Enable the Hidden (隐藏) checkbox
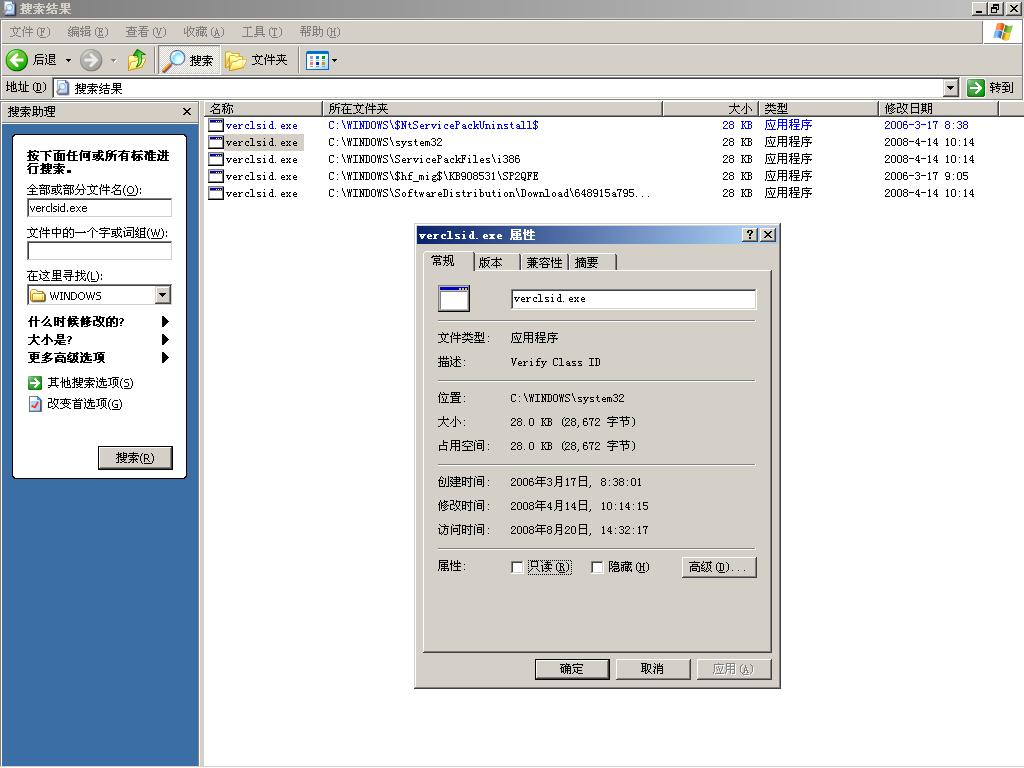This screenshot has height=768, width=1024. 597,567
